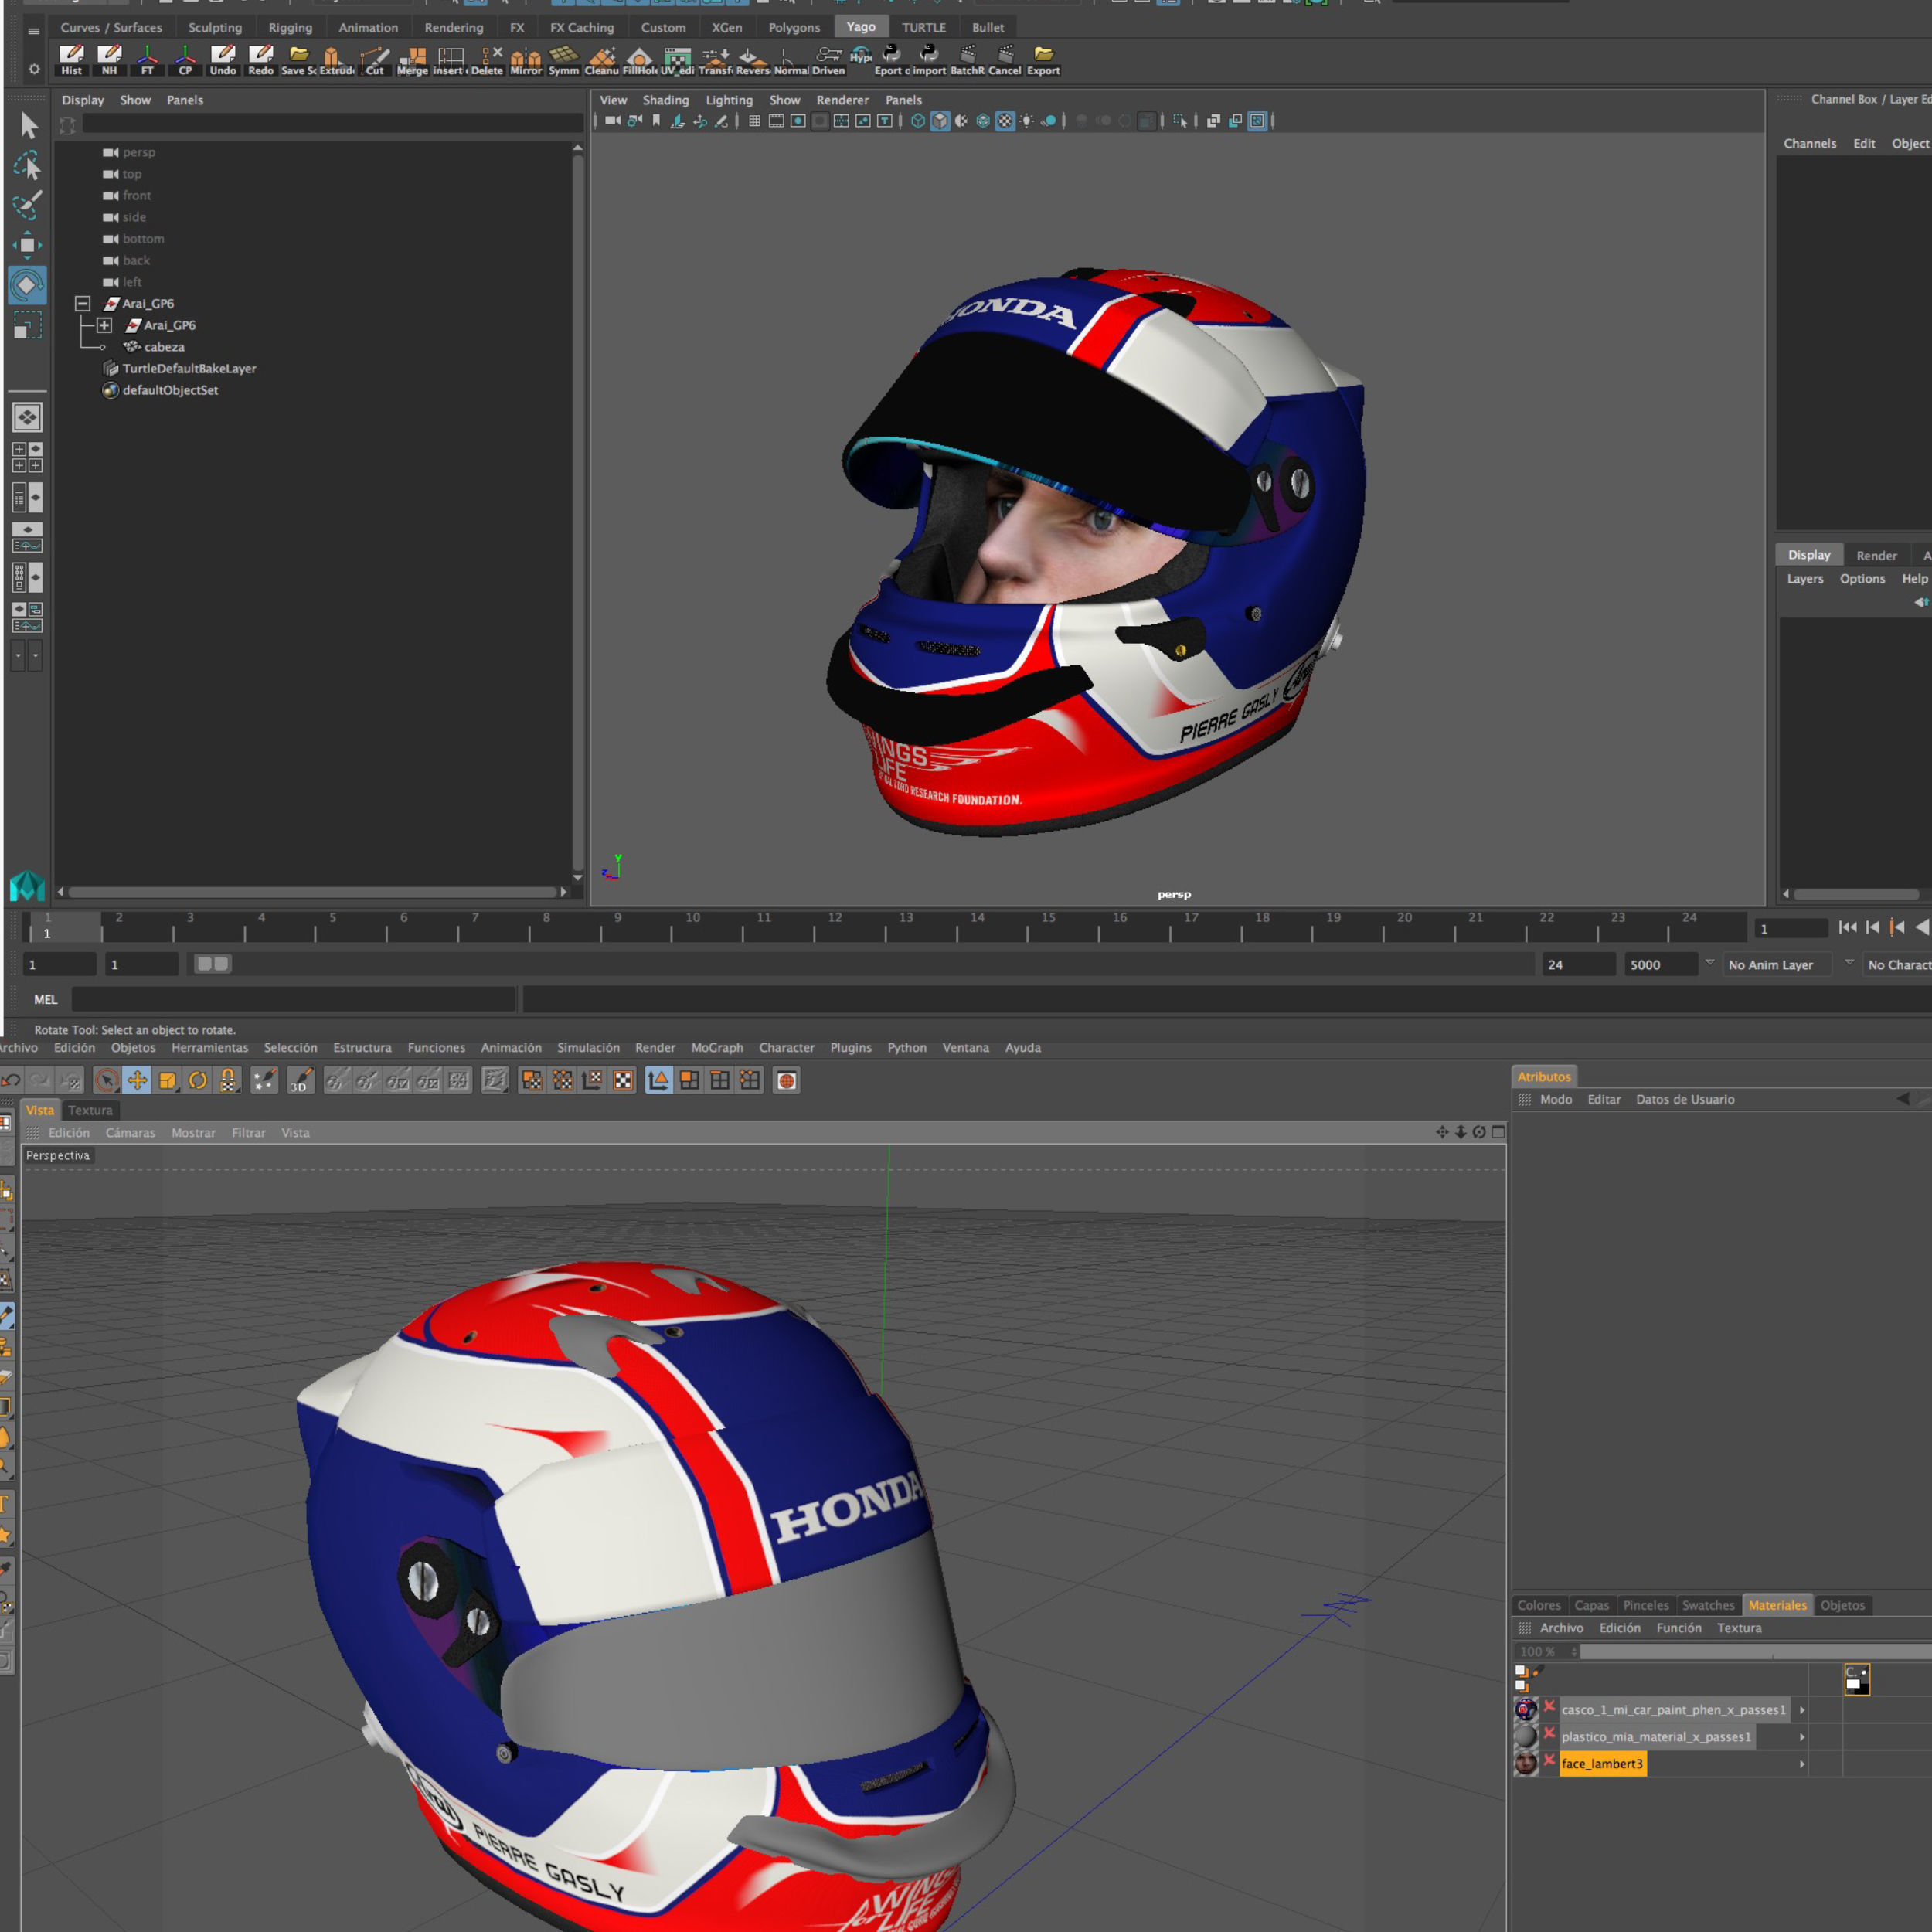This screenshot has width=1932, height=1932.
Task: Click the Render layer tab button
Action: 1876,555
